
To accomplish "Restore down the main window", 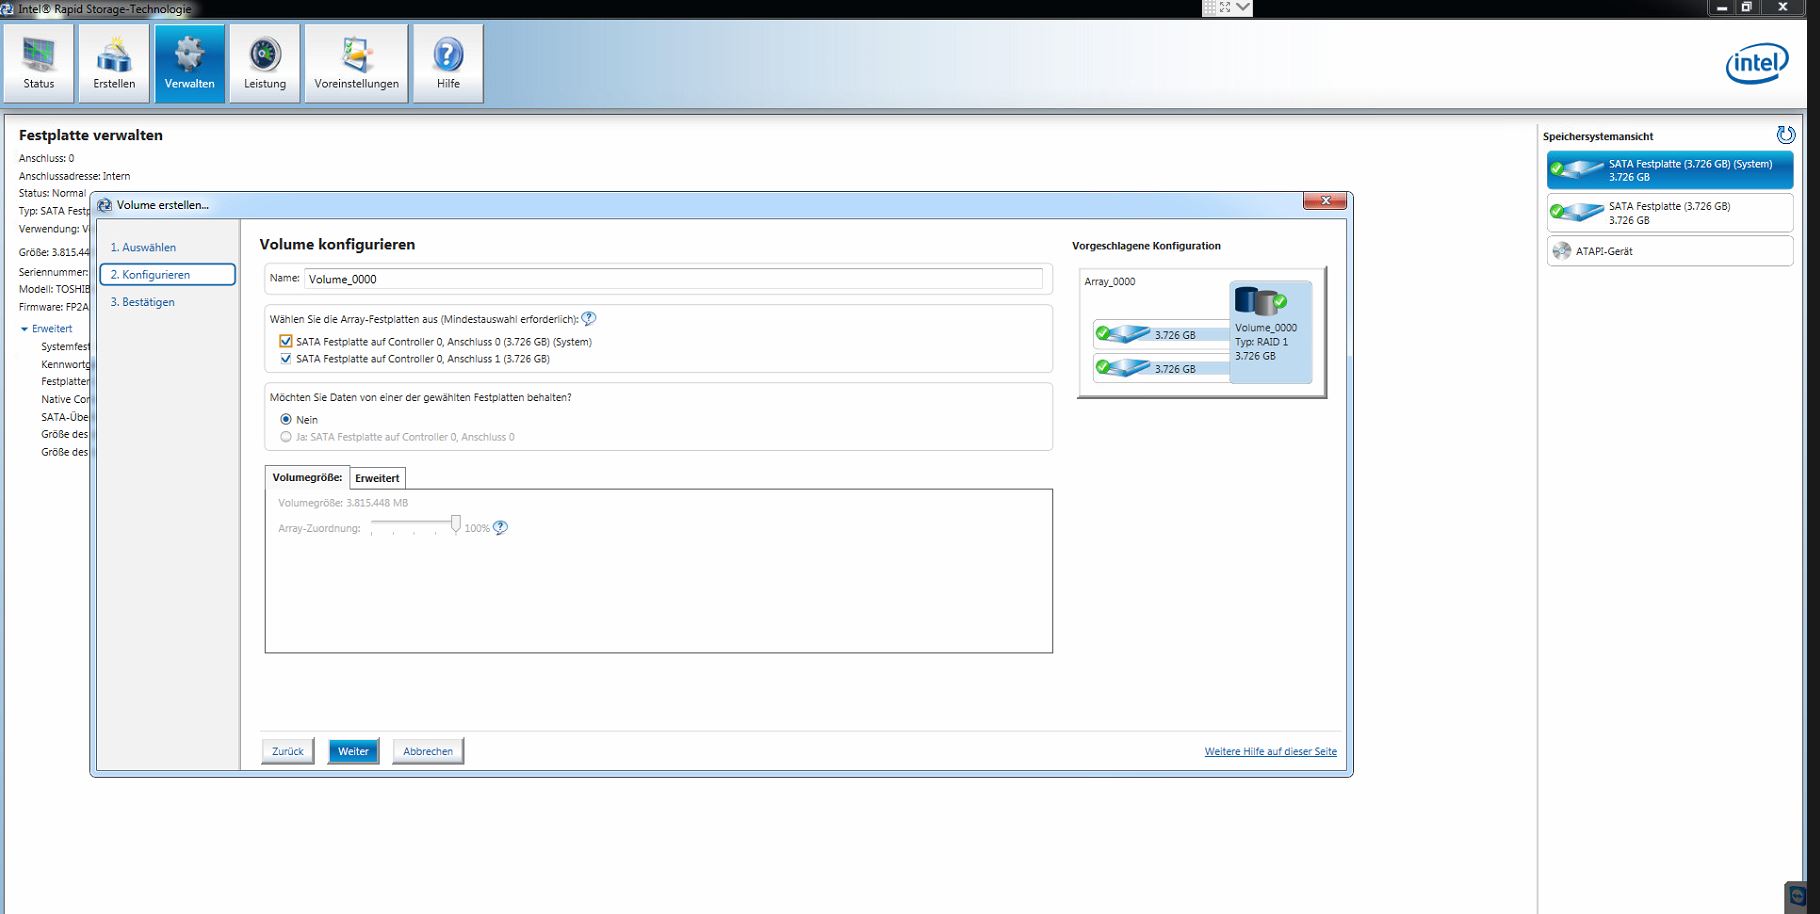I will point(1747,7).
